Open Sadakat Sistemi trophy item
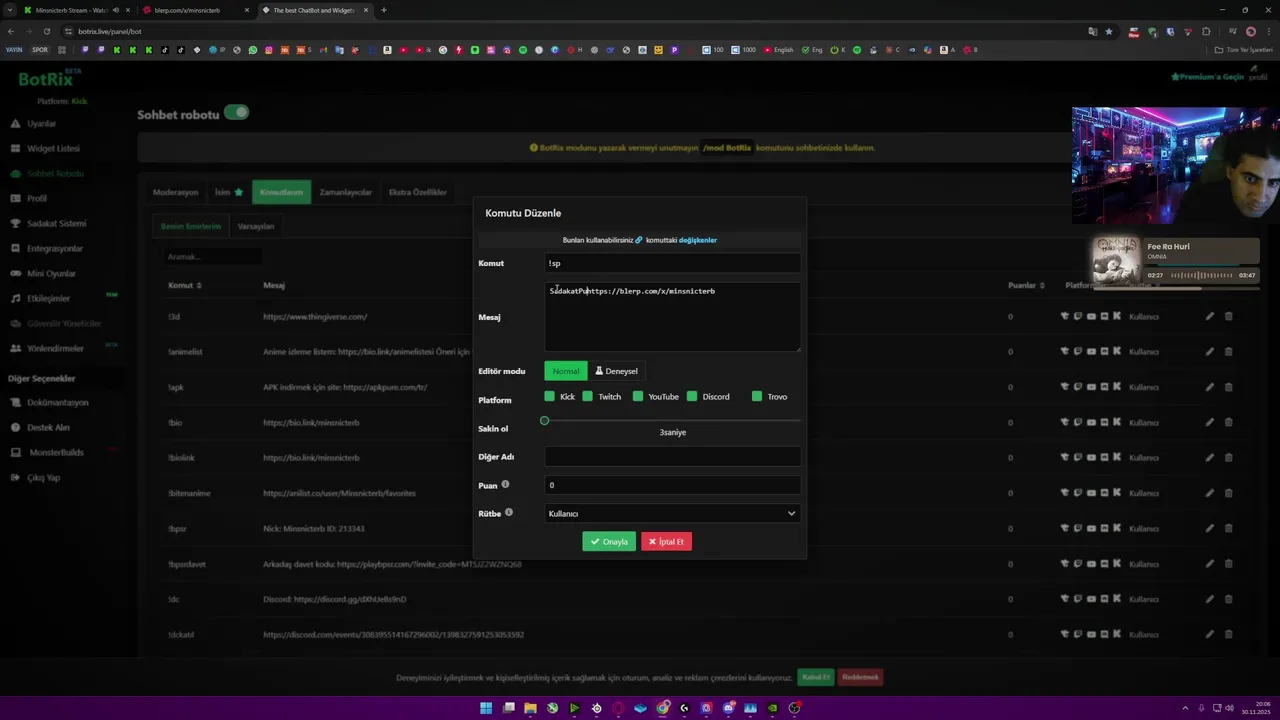1280x720 pixels. click(48, 223)
